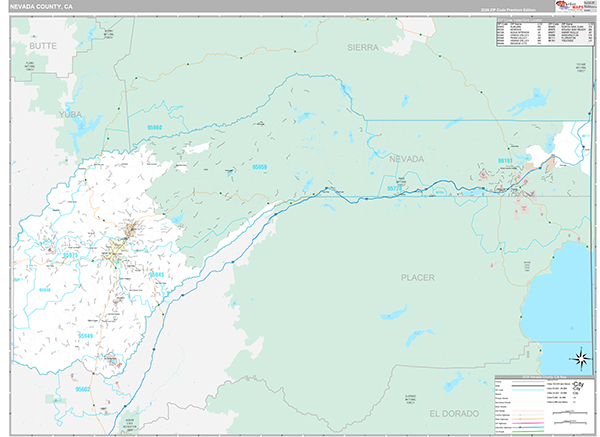
Task: Click the MarketMAPS logo in the header
Action: pos(570,6)
